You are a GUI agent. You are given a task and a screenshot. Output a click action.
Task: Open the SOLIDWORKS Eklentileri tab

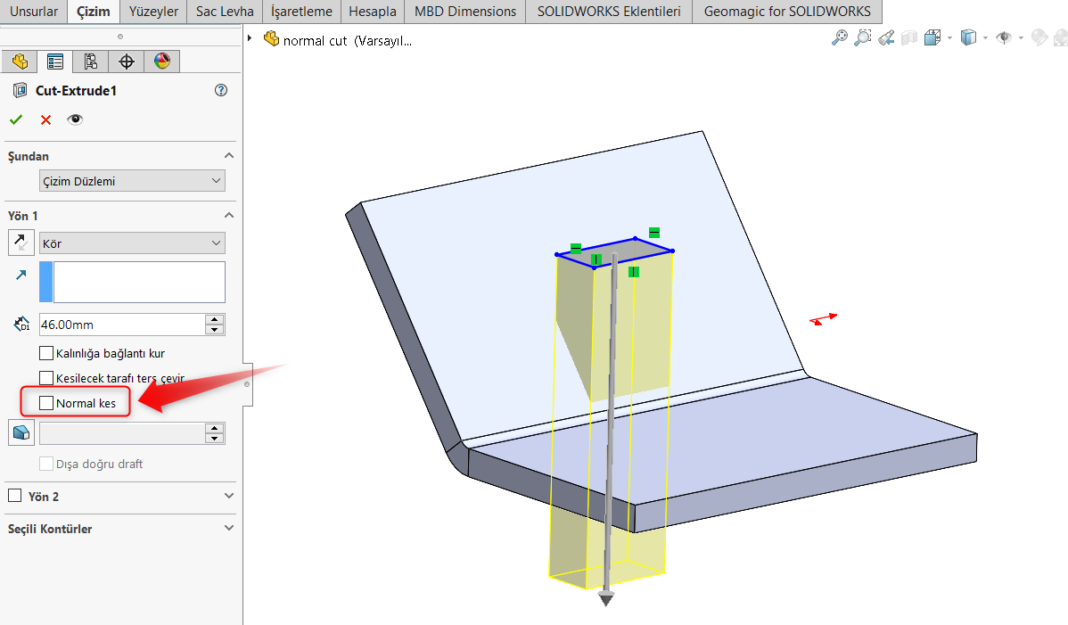coord(609,12)
